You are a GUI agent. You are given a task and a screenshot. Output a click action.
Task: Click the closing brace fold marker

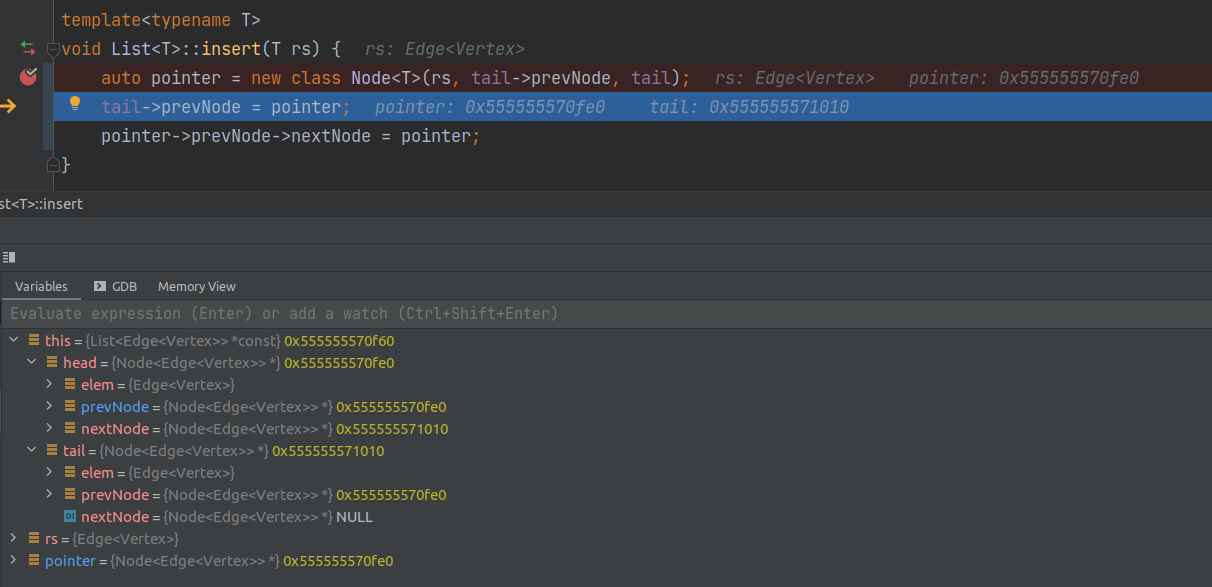[x=53, y=164]
